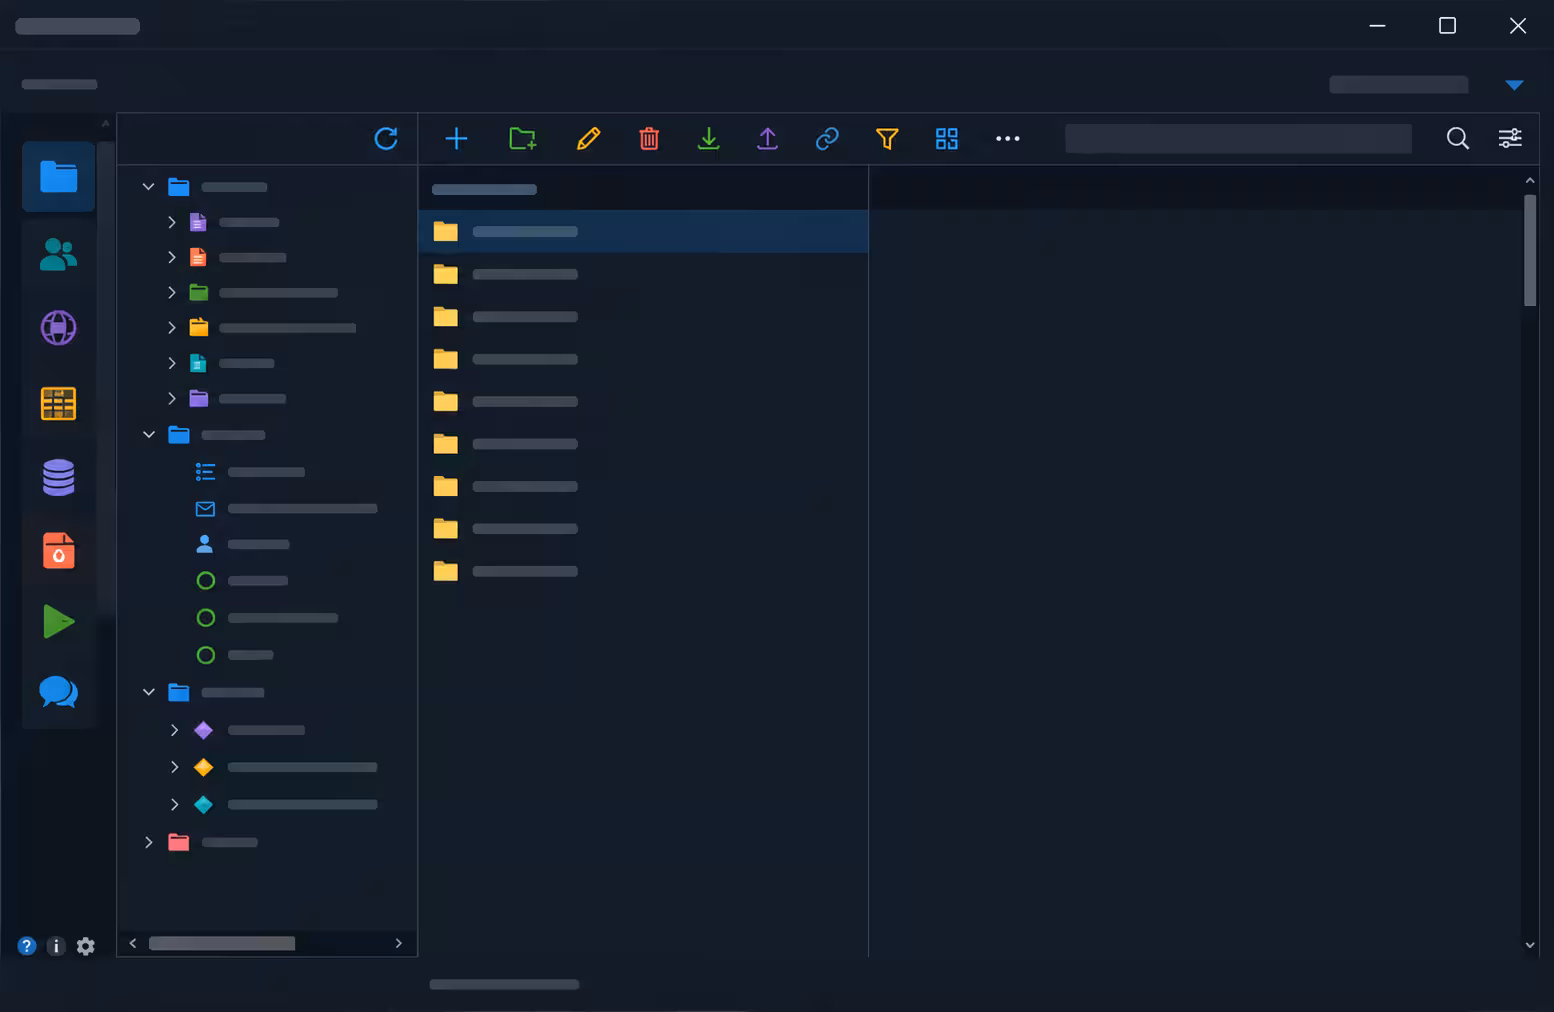Collapse the blue folder containing the mail item
This screenshot has height=1012, width=1554.
click(148, 435)
